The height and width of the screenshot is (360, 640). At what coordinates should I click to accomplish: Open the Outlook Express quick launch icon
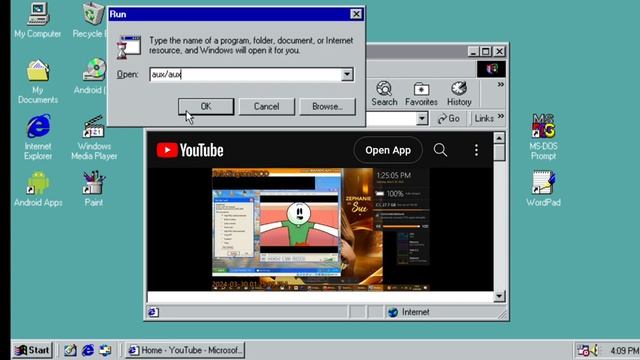pos(105,350)
